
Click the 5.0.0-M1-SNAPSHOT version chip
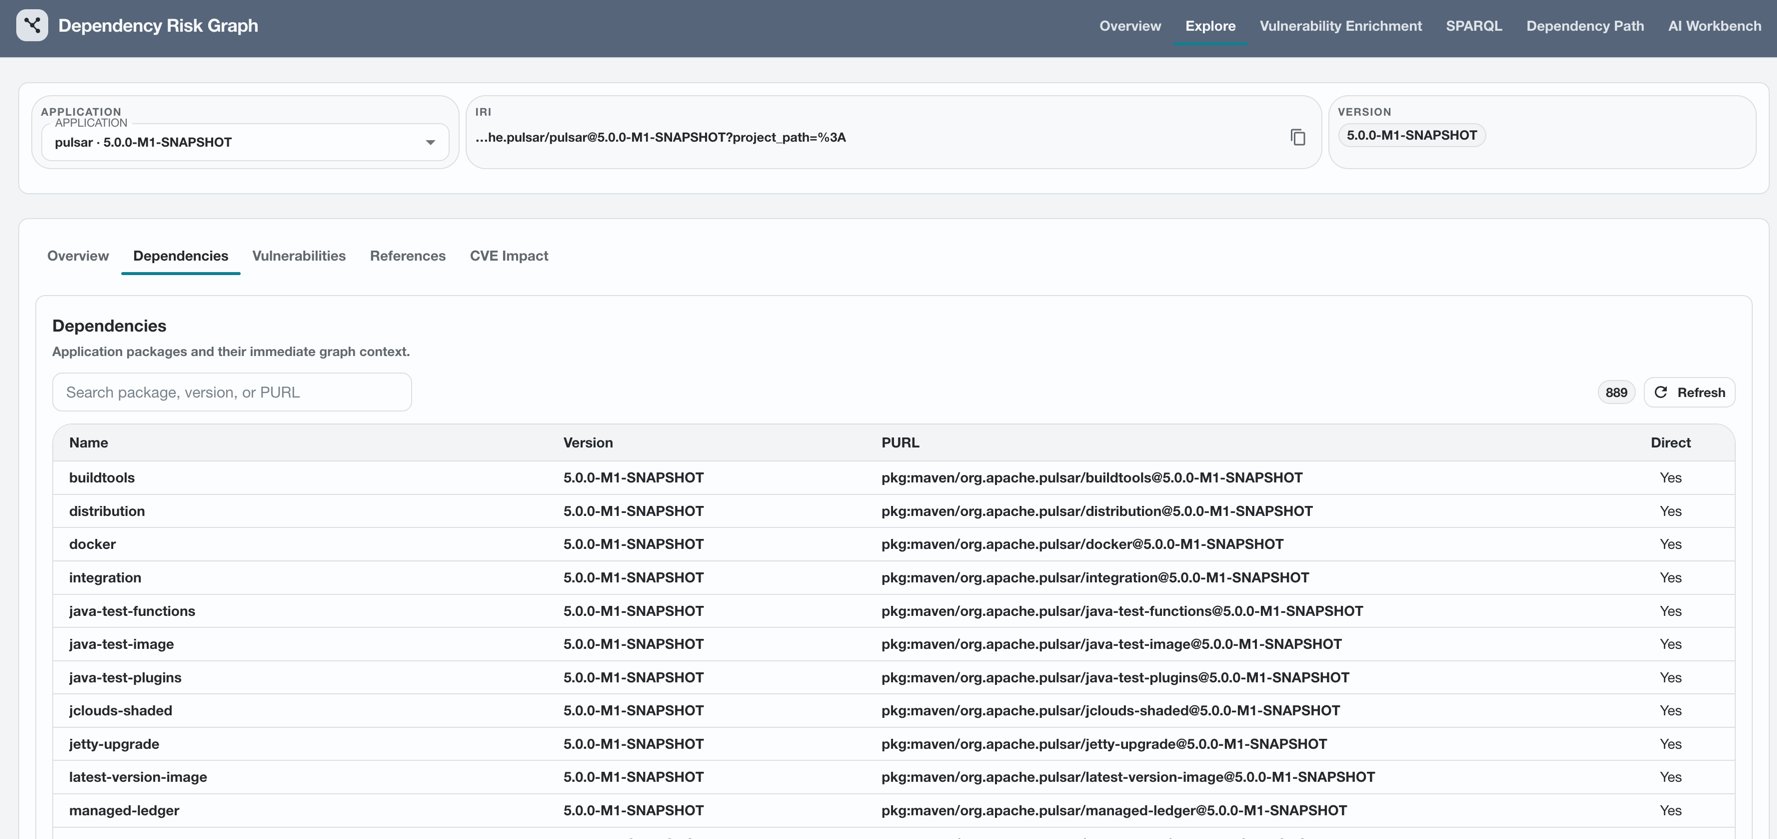[1411, 135]
